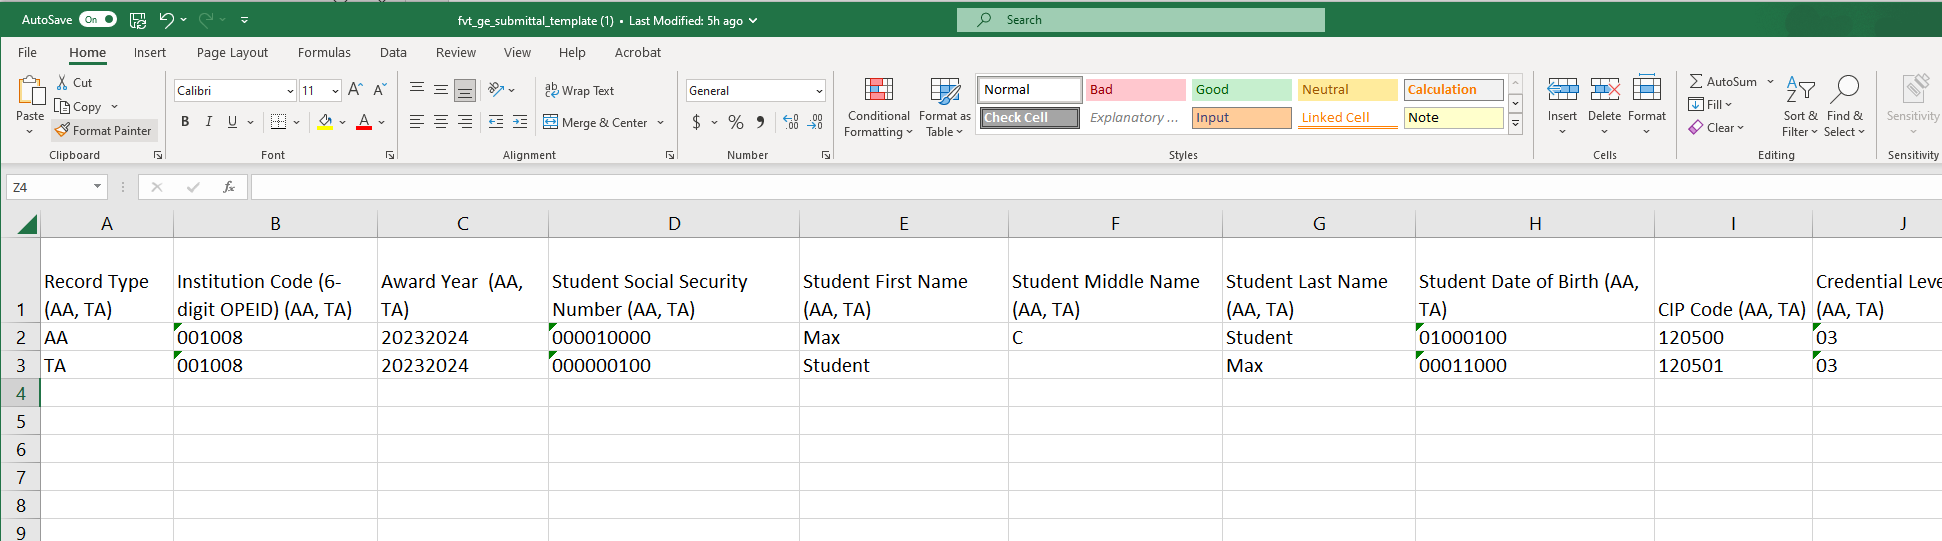Toggle Wrap Text on selected cells
1942x541 pixels.
[x=579, y=91]
